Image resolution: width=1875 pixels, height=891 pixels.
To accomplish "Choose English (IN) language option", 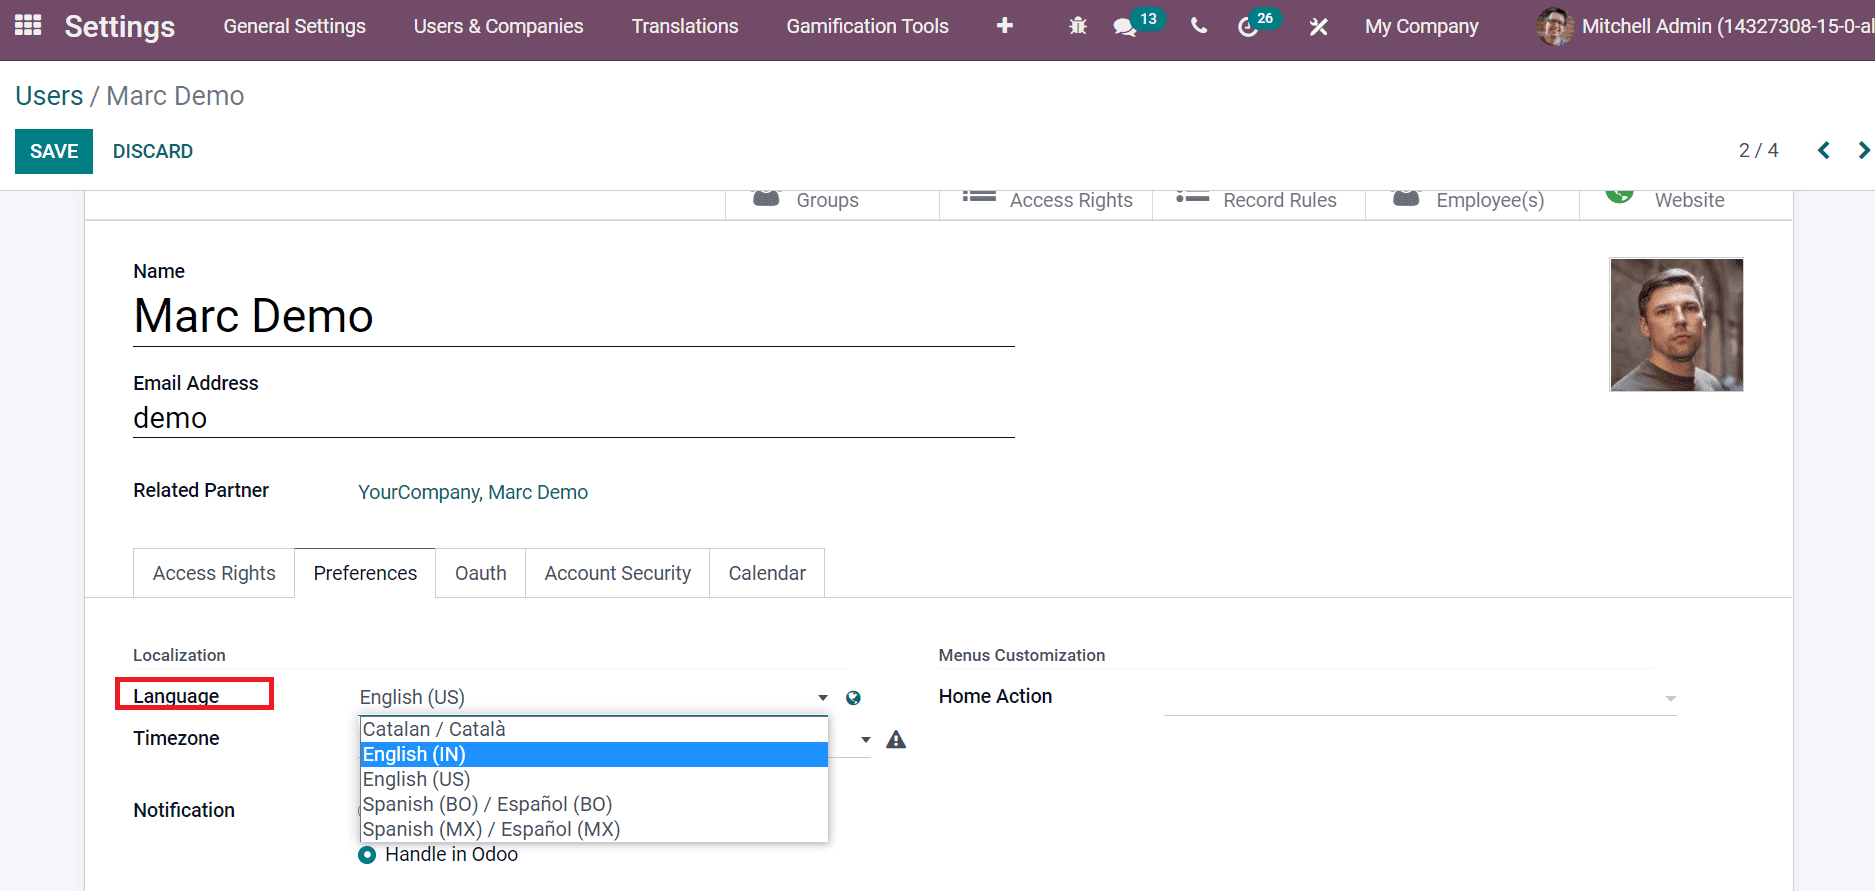I will point(594,754).
